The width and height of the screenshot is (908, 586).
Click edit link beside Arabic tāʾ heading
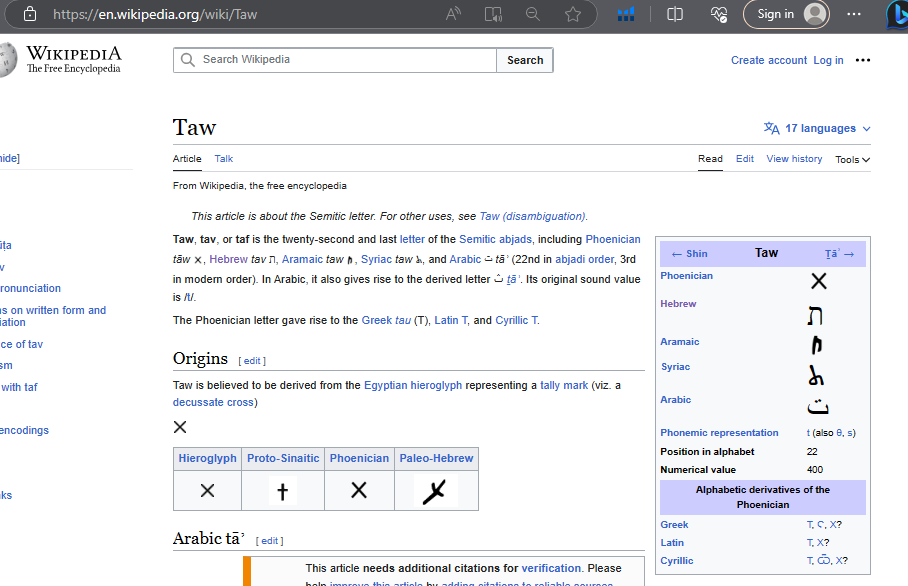point(270,541)
